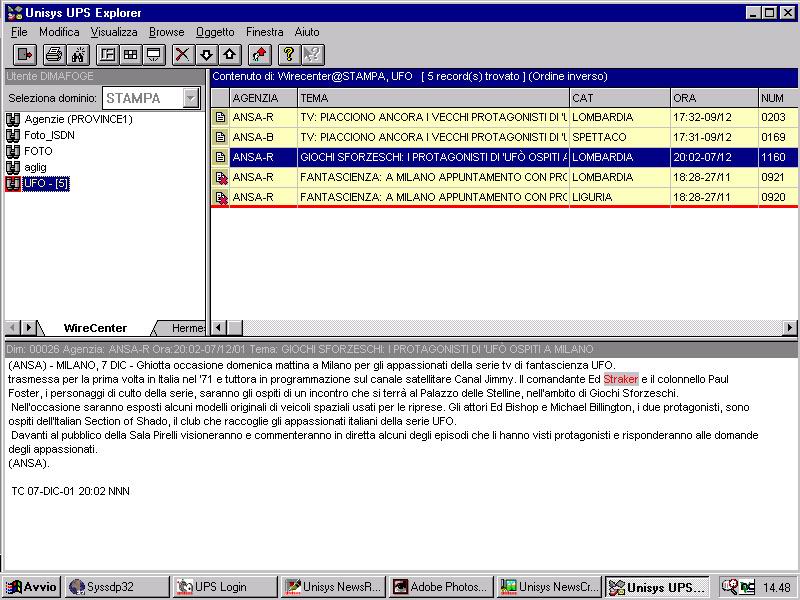Screen dimensions: 800x600
Task: Click document icon of record 0169
Action: (220, 137)
